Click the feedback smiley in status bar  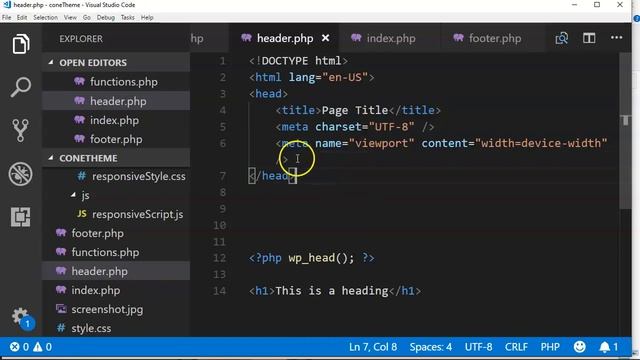pyautogui.click(x=580, y=347)
